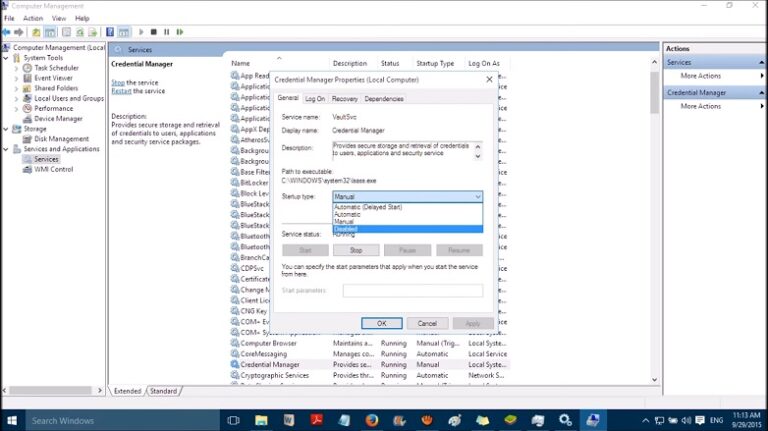This screenshot has width=768, height=431.
Task: Click the Restart Service toolbar icon
Action: [x=178, y=32]
